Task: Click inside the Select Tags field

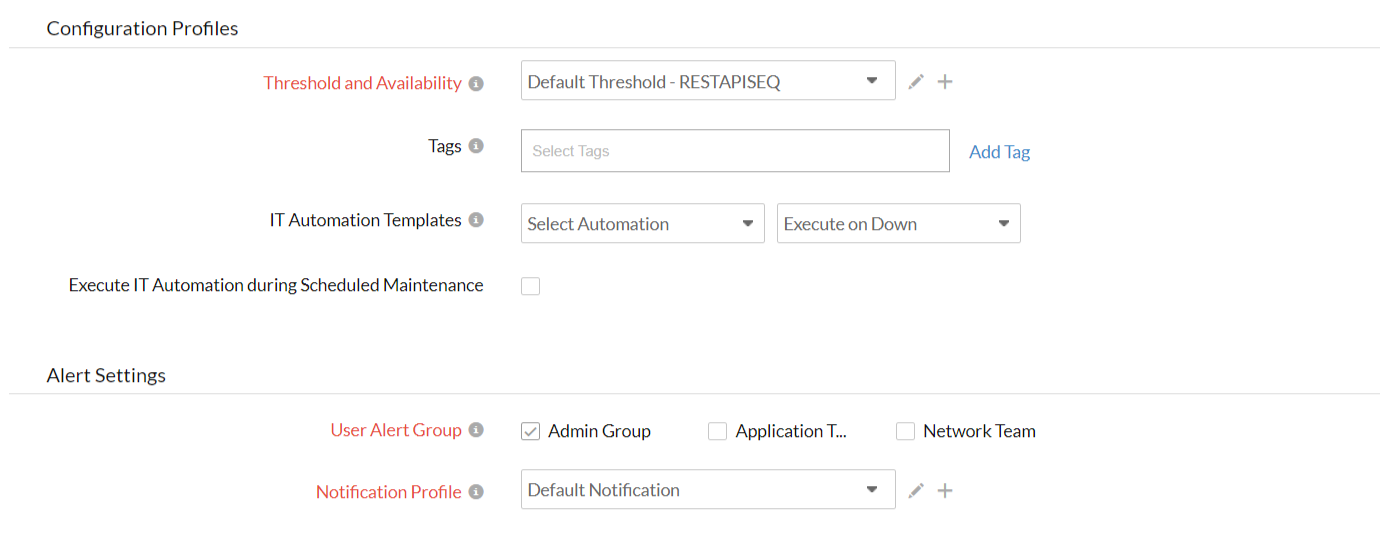Action: click(734, 151)
